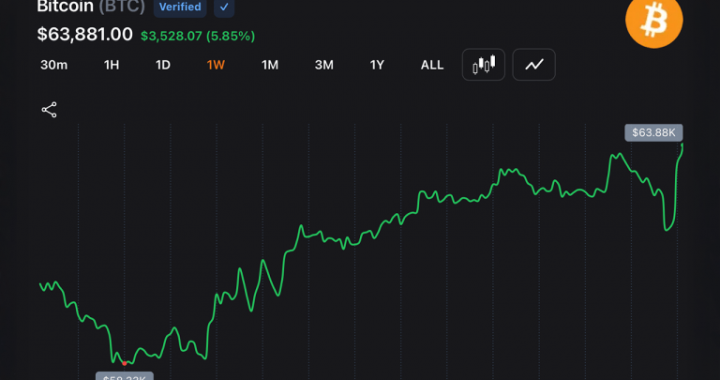Click the red low-point marker on chart
The height and width of the screenshot is (380, 720).
[x=124, y=363]
